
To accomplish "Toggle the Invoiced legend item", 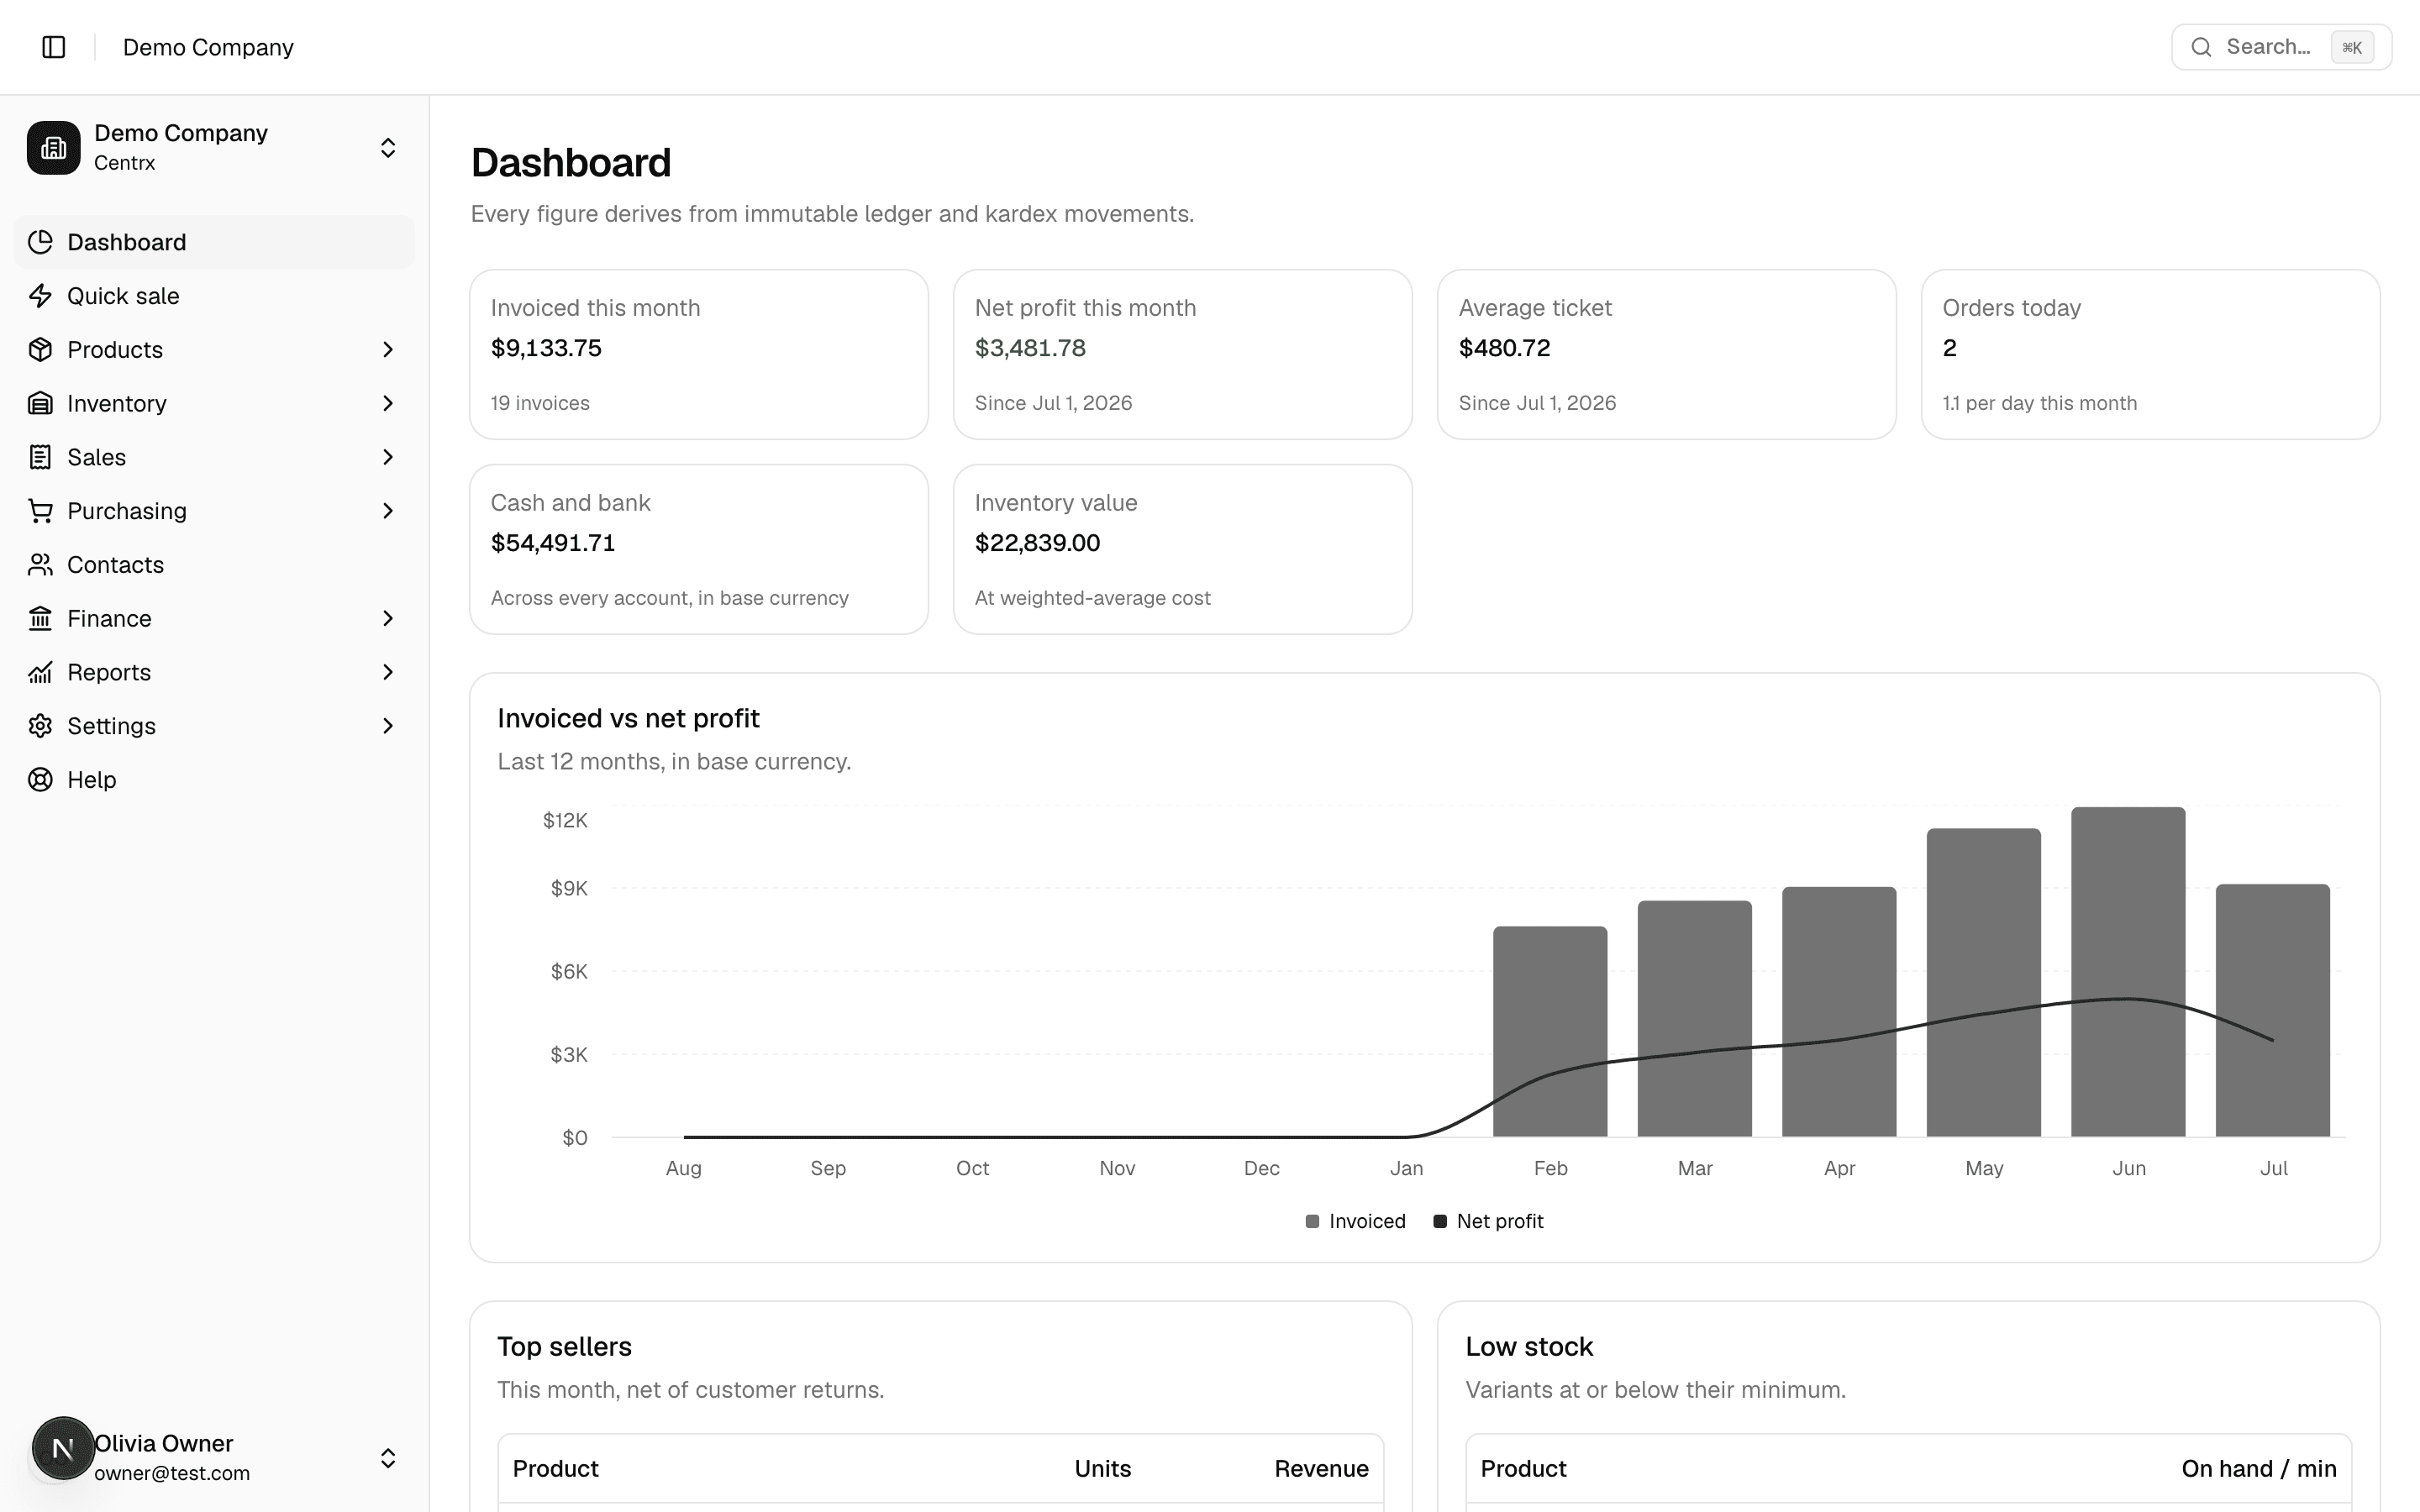I will pos(1355,1221).
